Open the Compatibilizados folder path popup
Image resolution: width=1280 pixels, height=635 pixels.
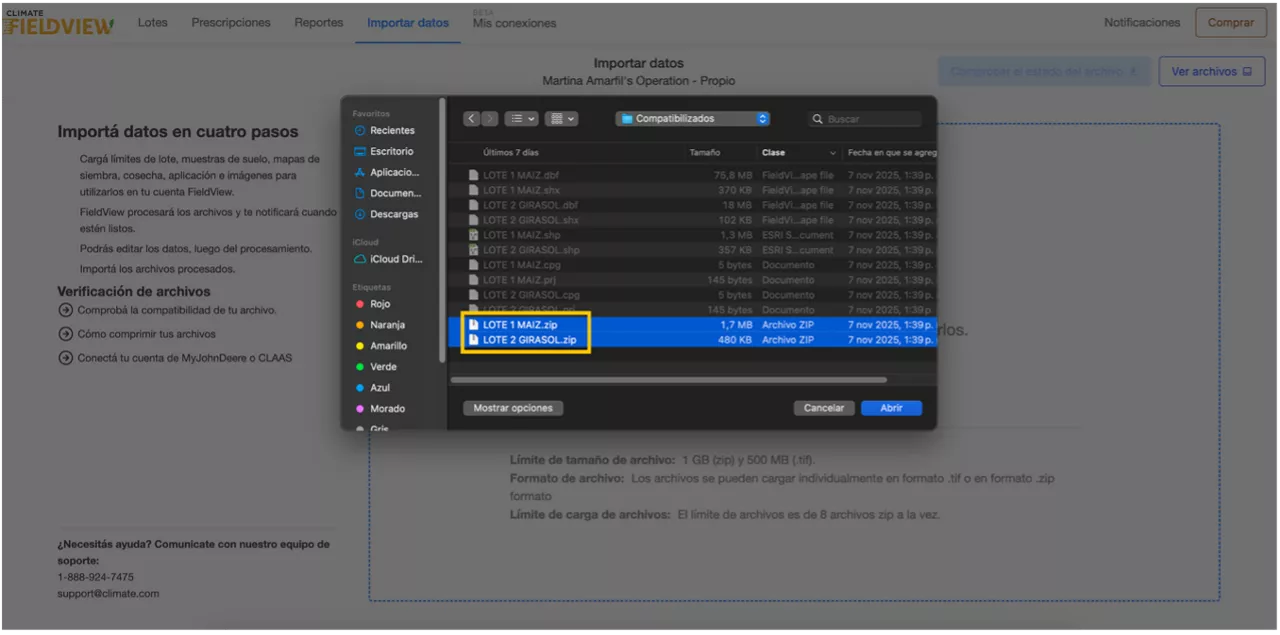(x=693, y=119)
